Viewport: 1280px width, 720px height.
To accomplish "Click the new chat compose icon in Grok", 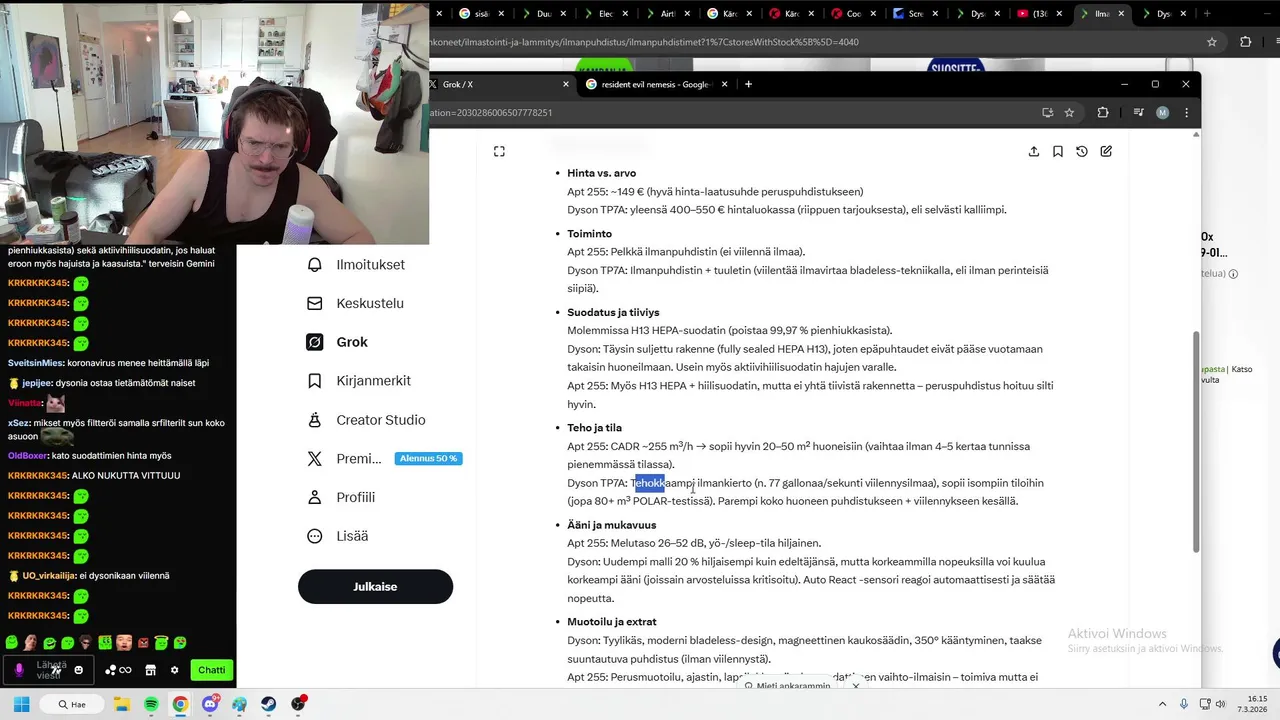I will click(x=1106, y=151).
